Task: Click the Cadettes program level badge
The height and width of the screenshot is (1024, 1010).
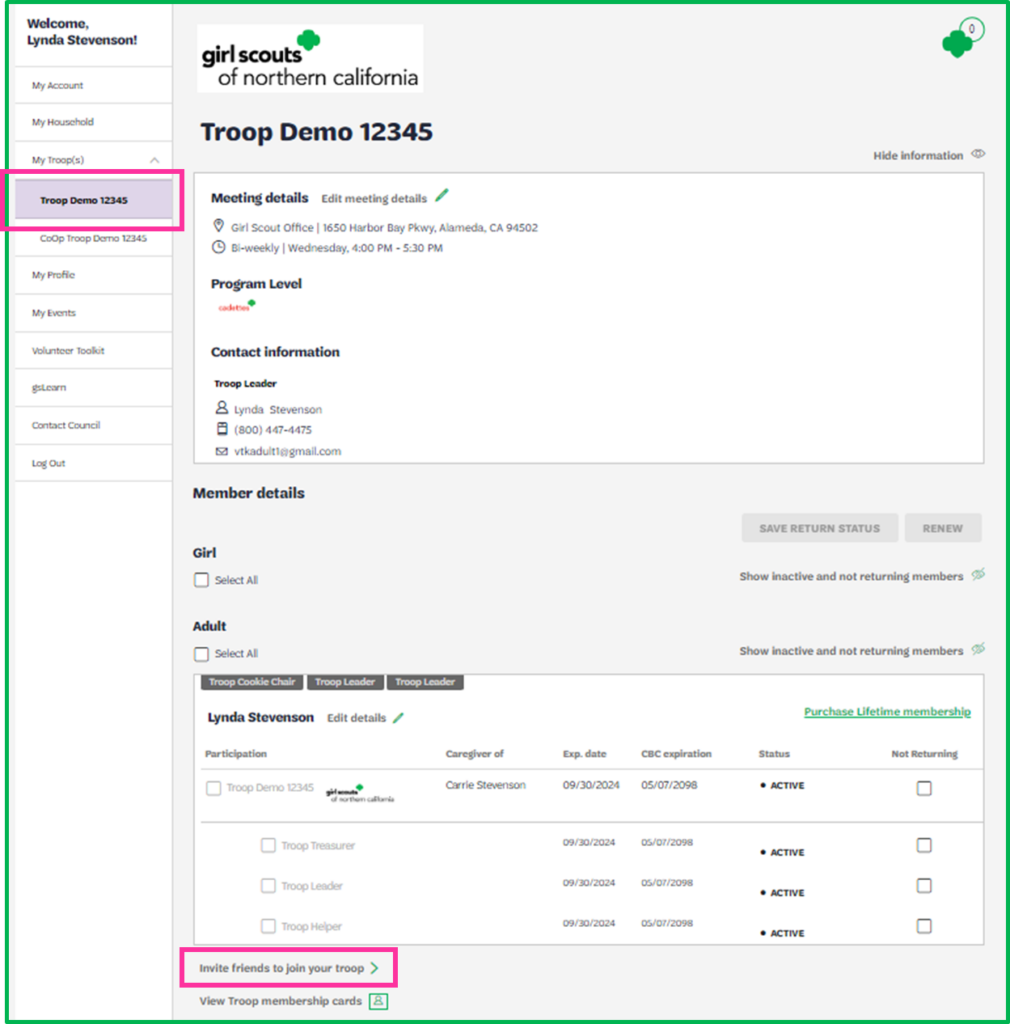Action: (x=236, y=306)
